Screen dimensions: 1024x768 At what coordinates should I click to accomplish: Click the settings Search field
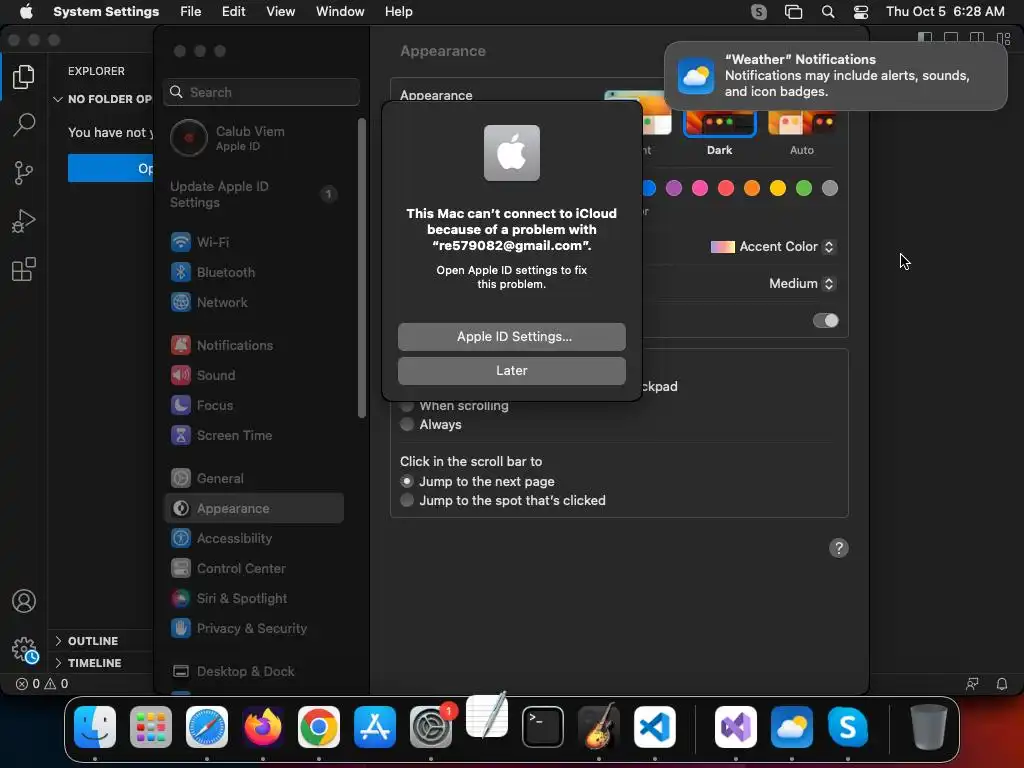[261, 92]
